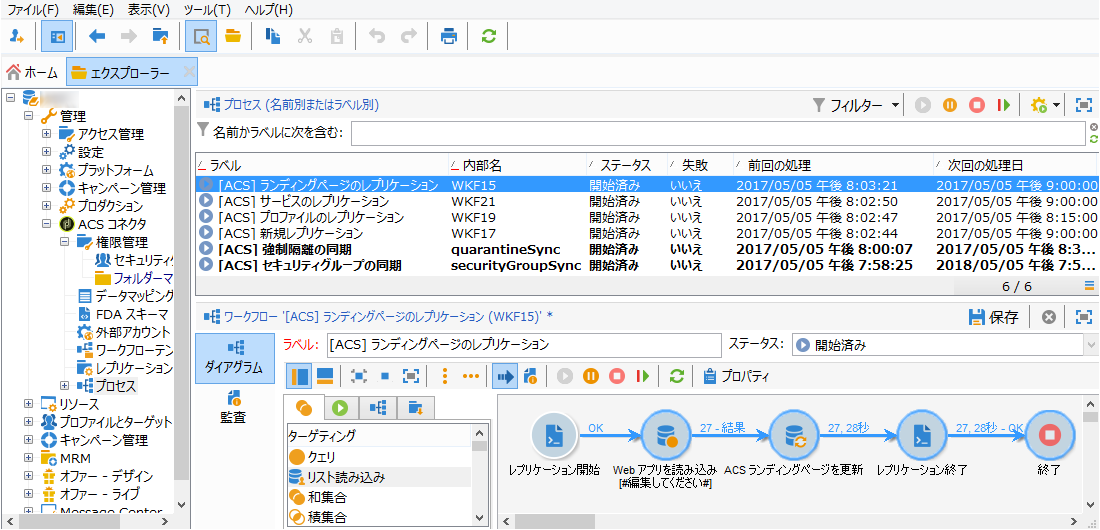Click the restart icon in process list toolbar

tap(1004, 105)
